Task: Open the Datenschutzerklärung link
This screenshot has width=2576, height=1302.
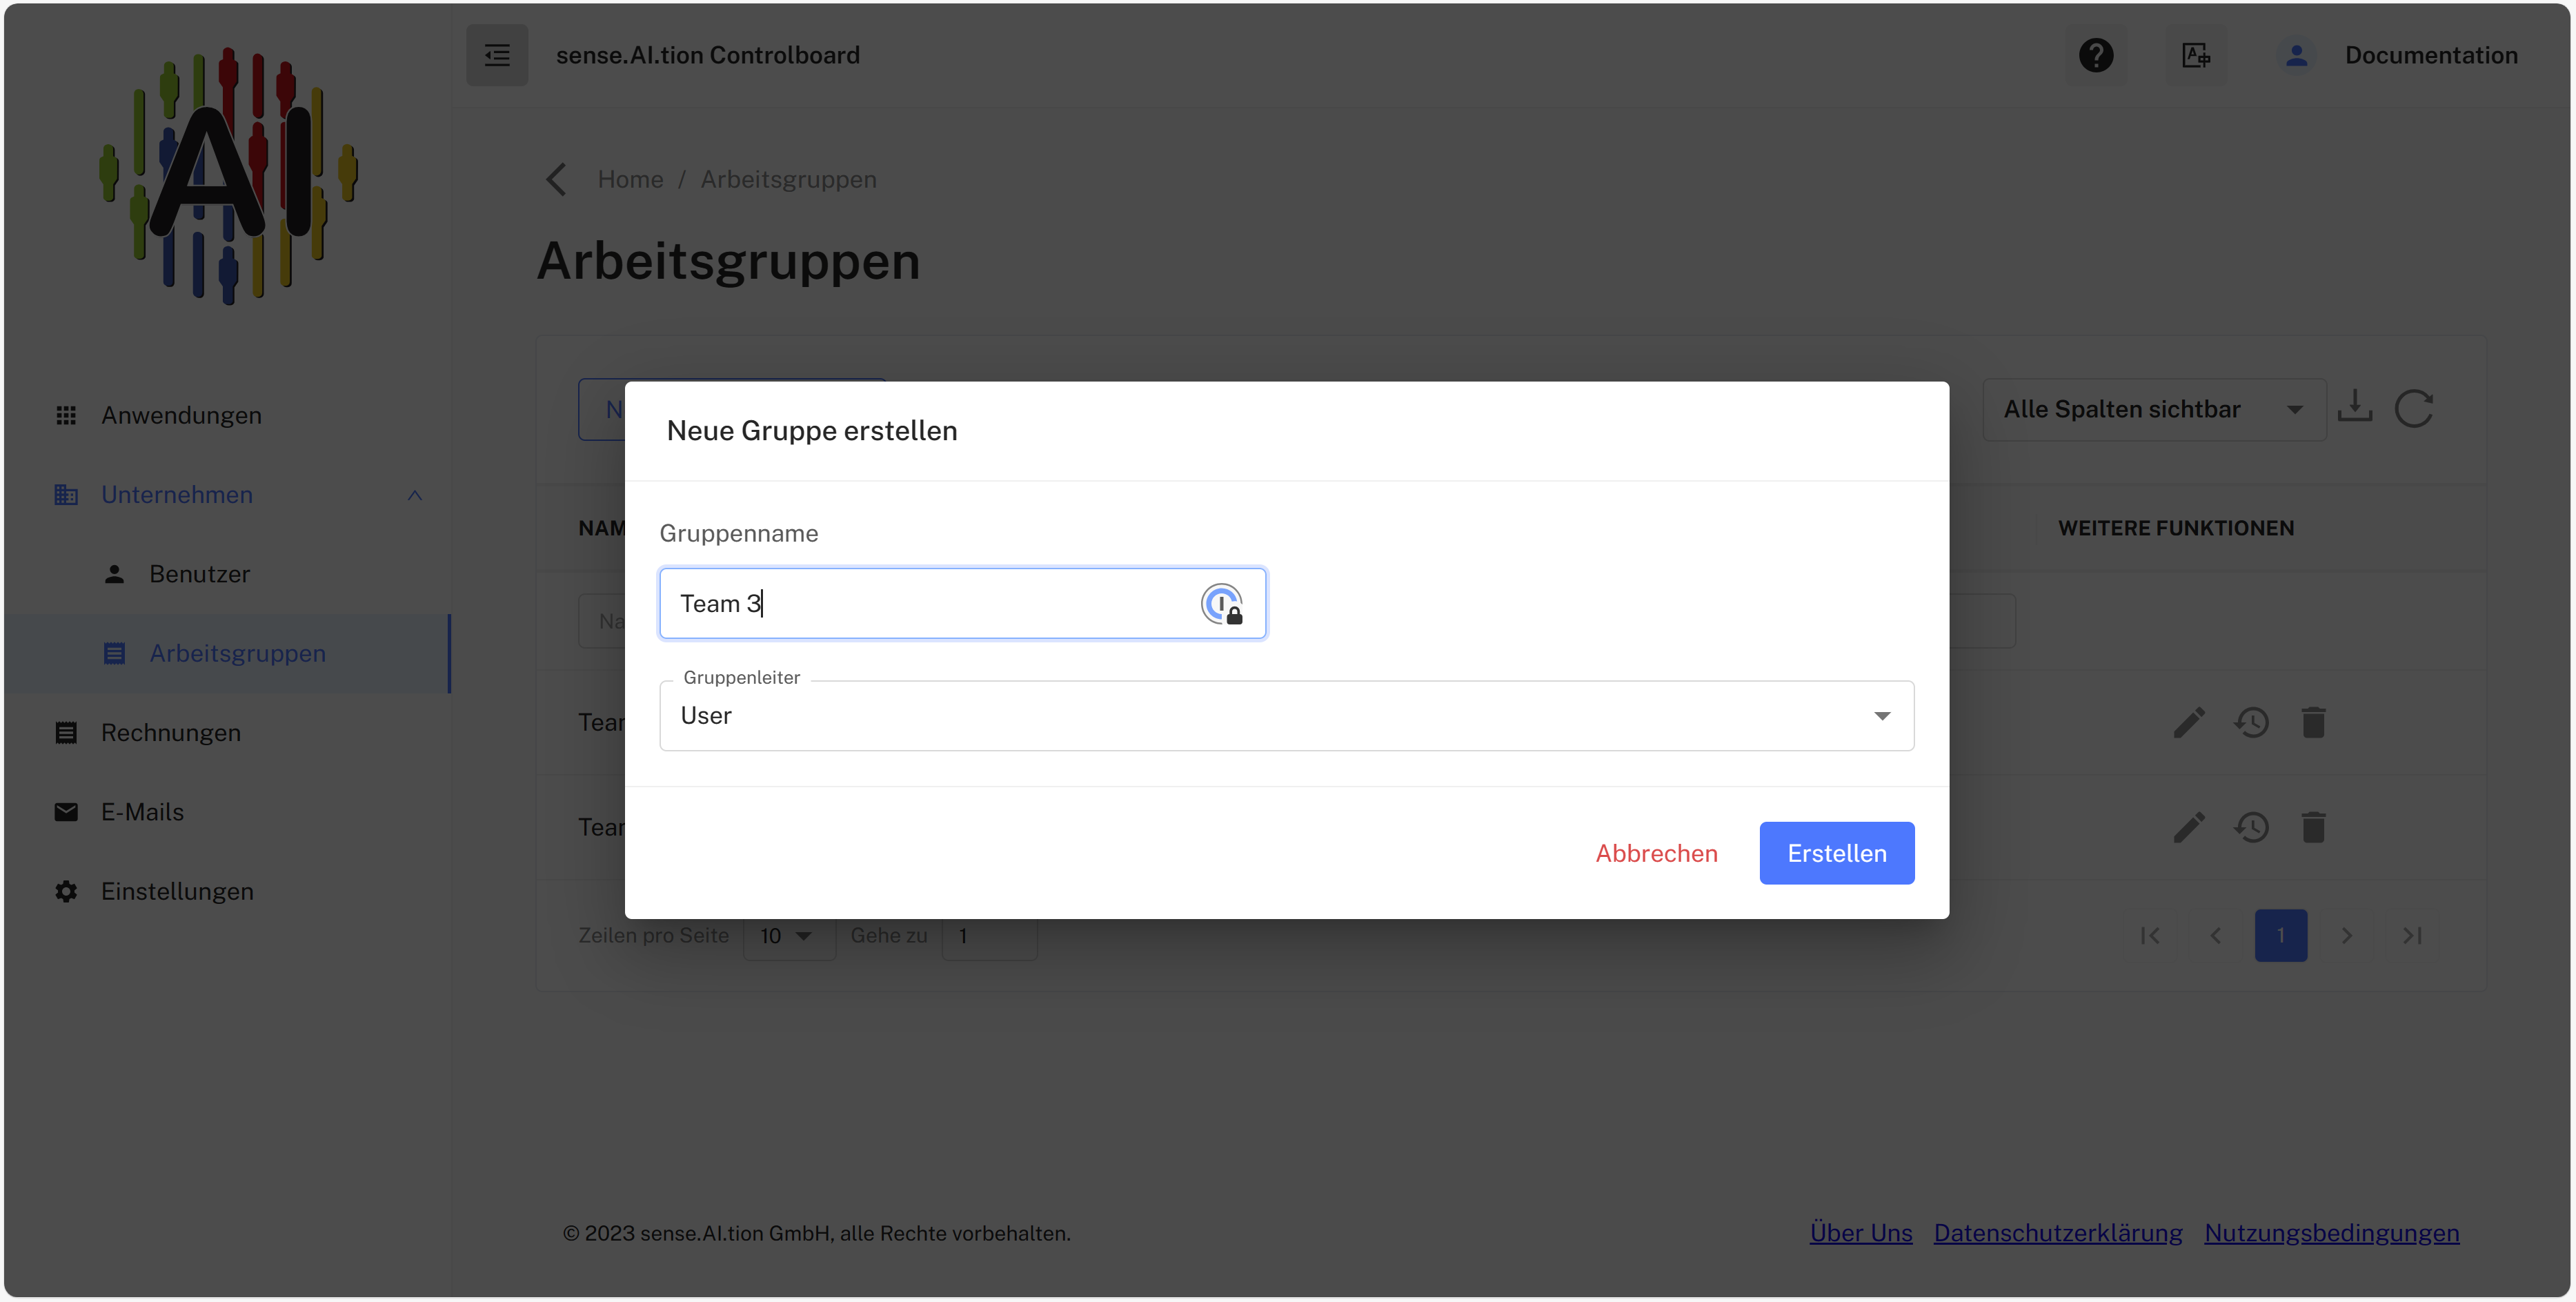Action: (2058, 1234)
